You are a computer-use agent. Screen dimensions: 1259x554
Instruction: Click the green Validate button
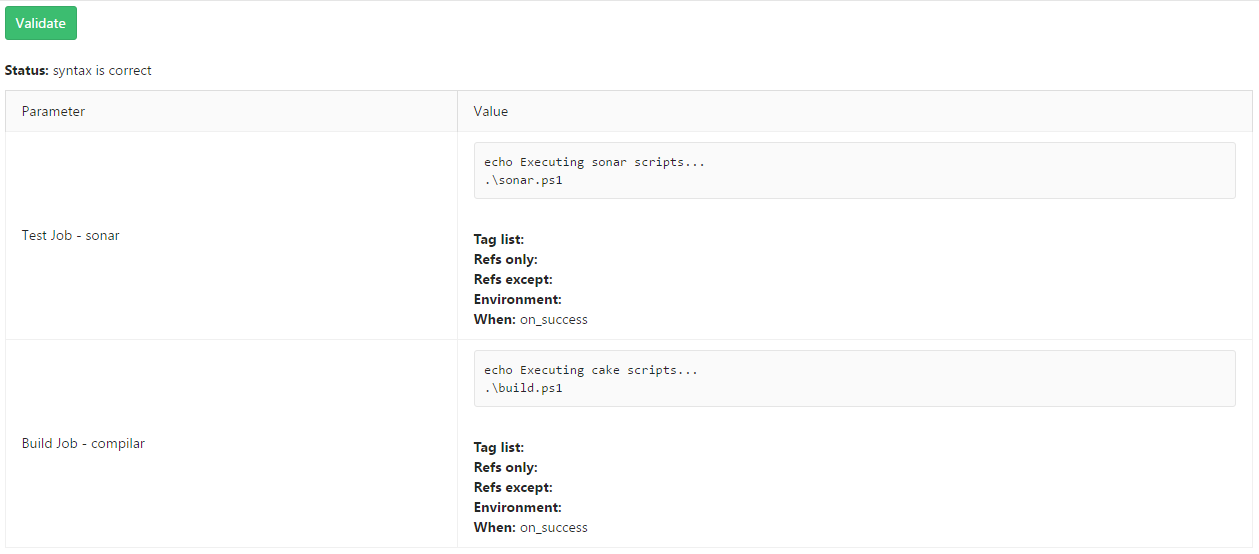click(40, 23)
